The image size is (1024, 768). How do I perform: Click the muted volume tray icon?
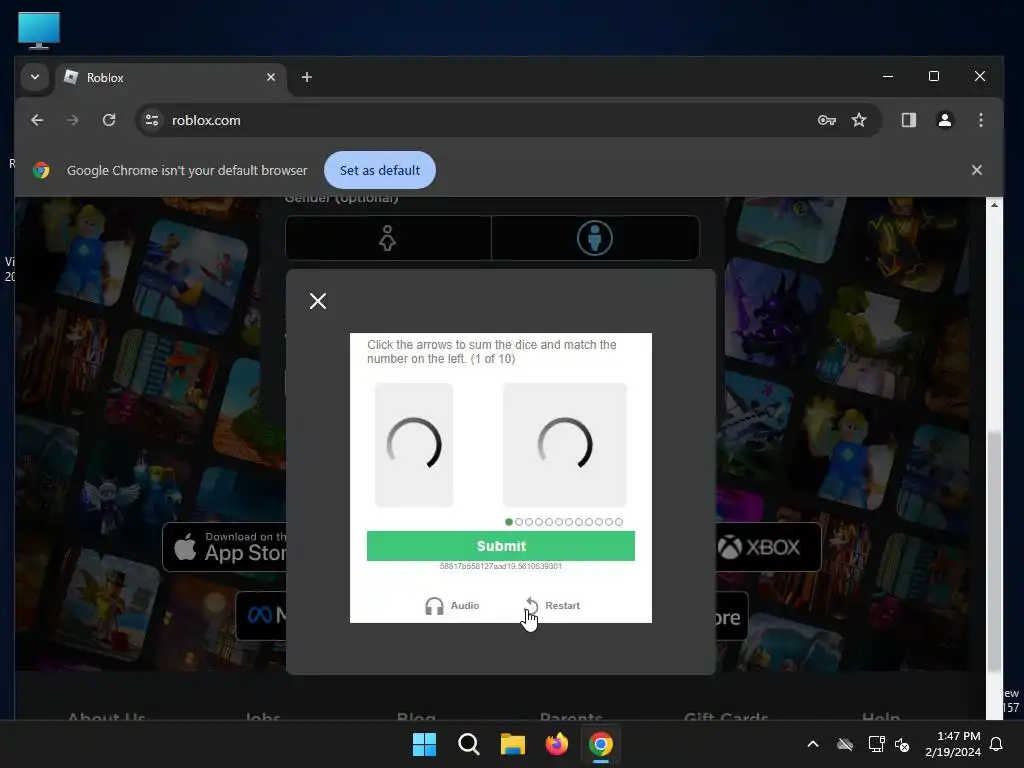902,744
